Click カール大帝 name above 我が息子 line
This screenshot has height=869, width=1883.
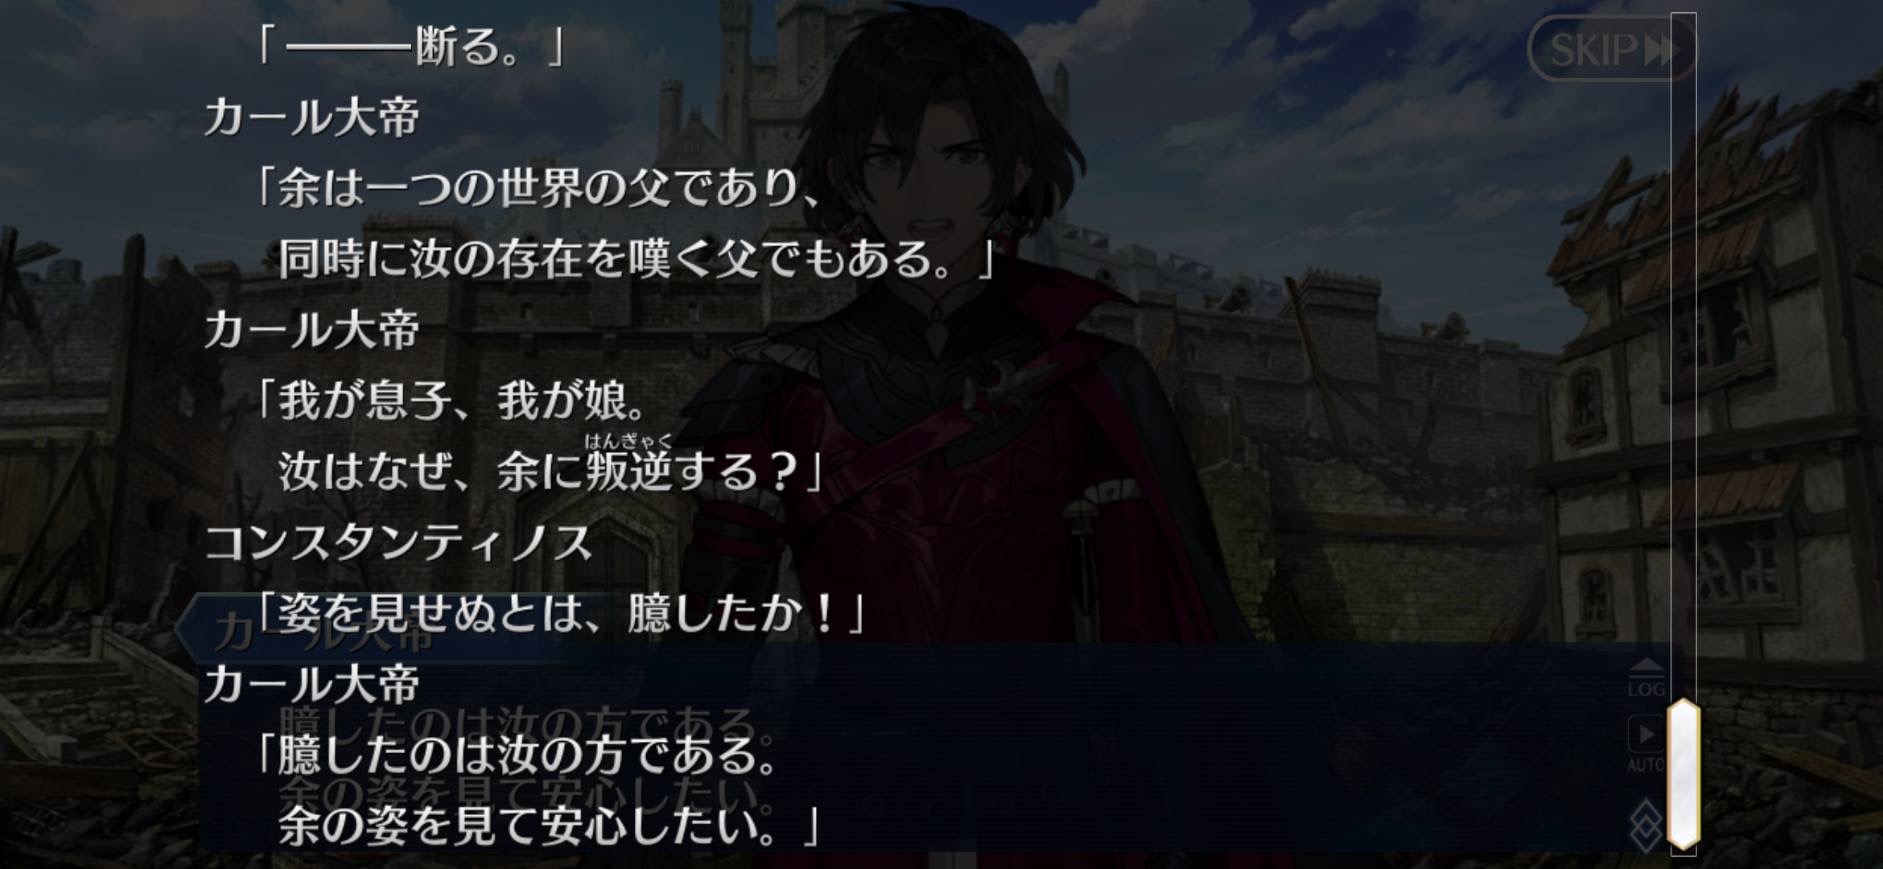tap(311, 329)
